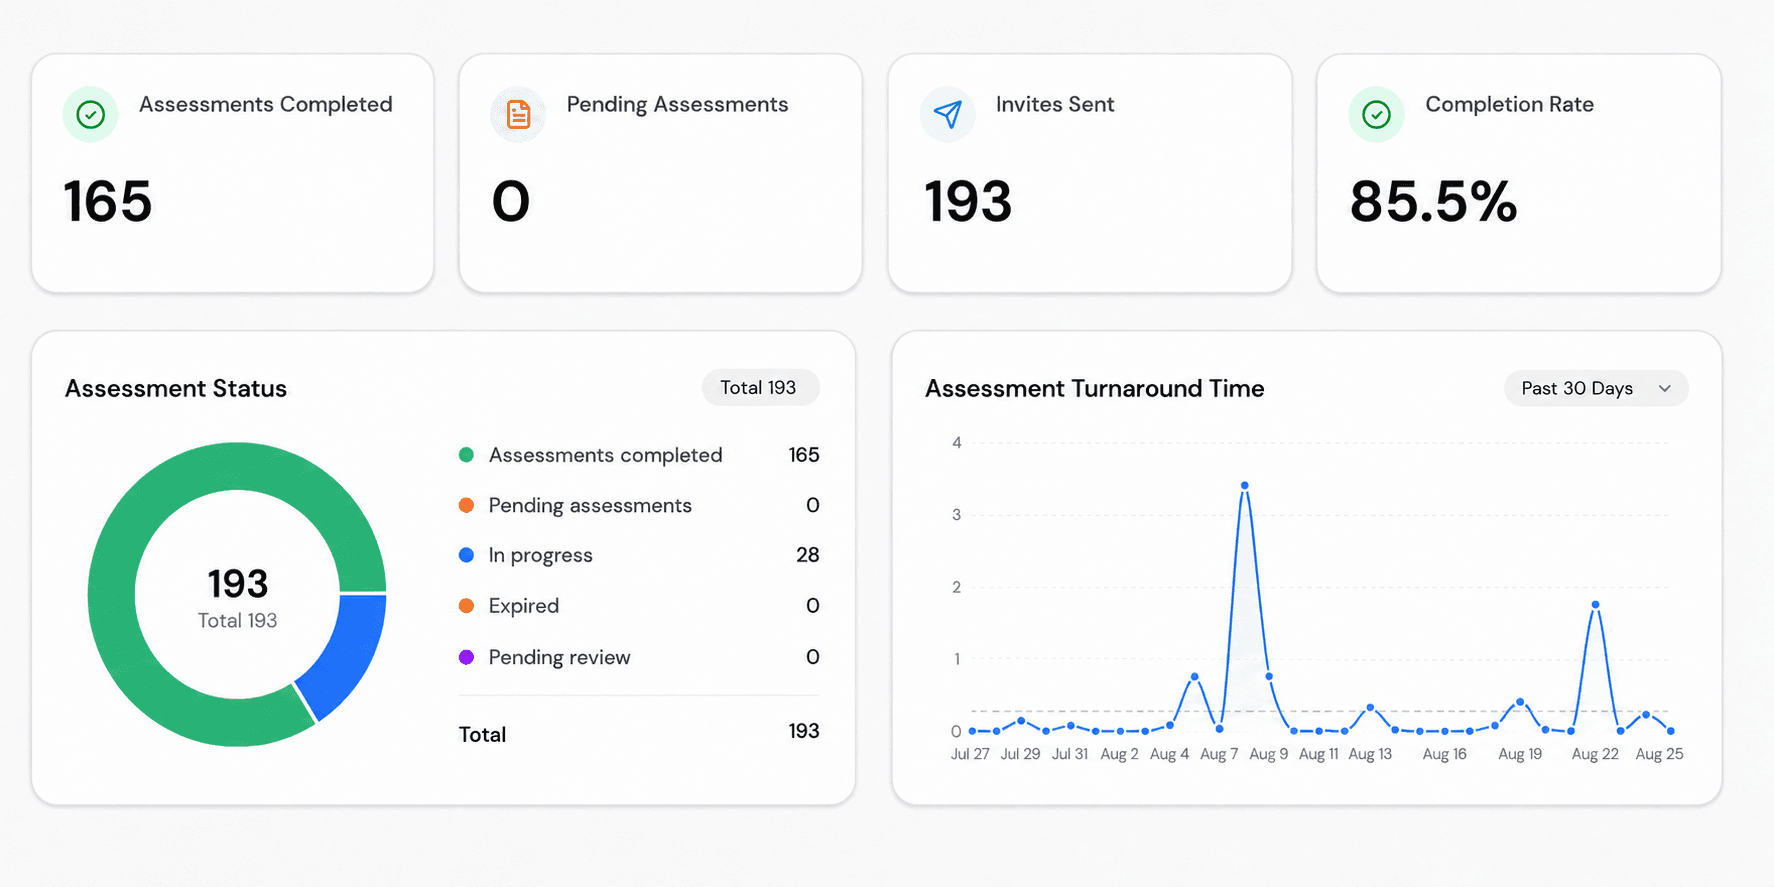Image resolution: width=1774 pixels, height=887 pixels.
Task: Click the bold 193 number inside the donut
Action: coord(238,583)
